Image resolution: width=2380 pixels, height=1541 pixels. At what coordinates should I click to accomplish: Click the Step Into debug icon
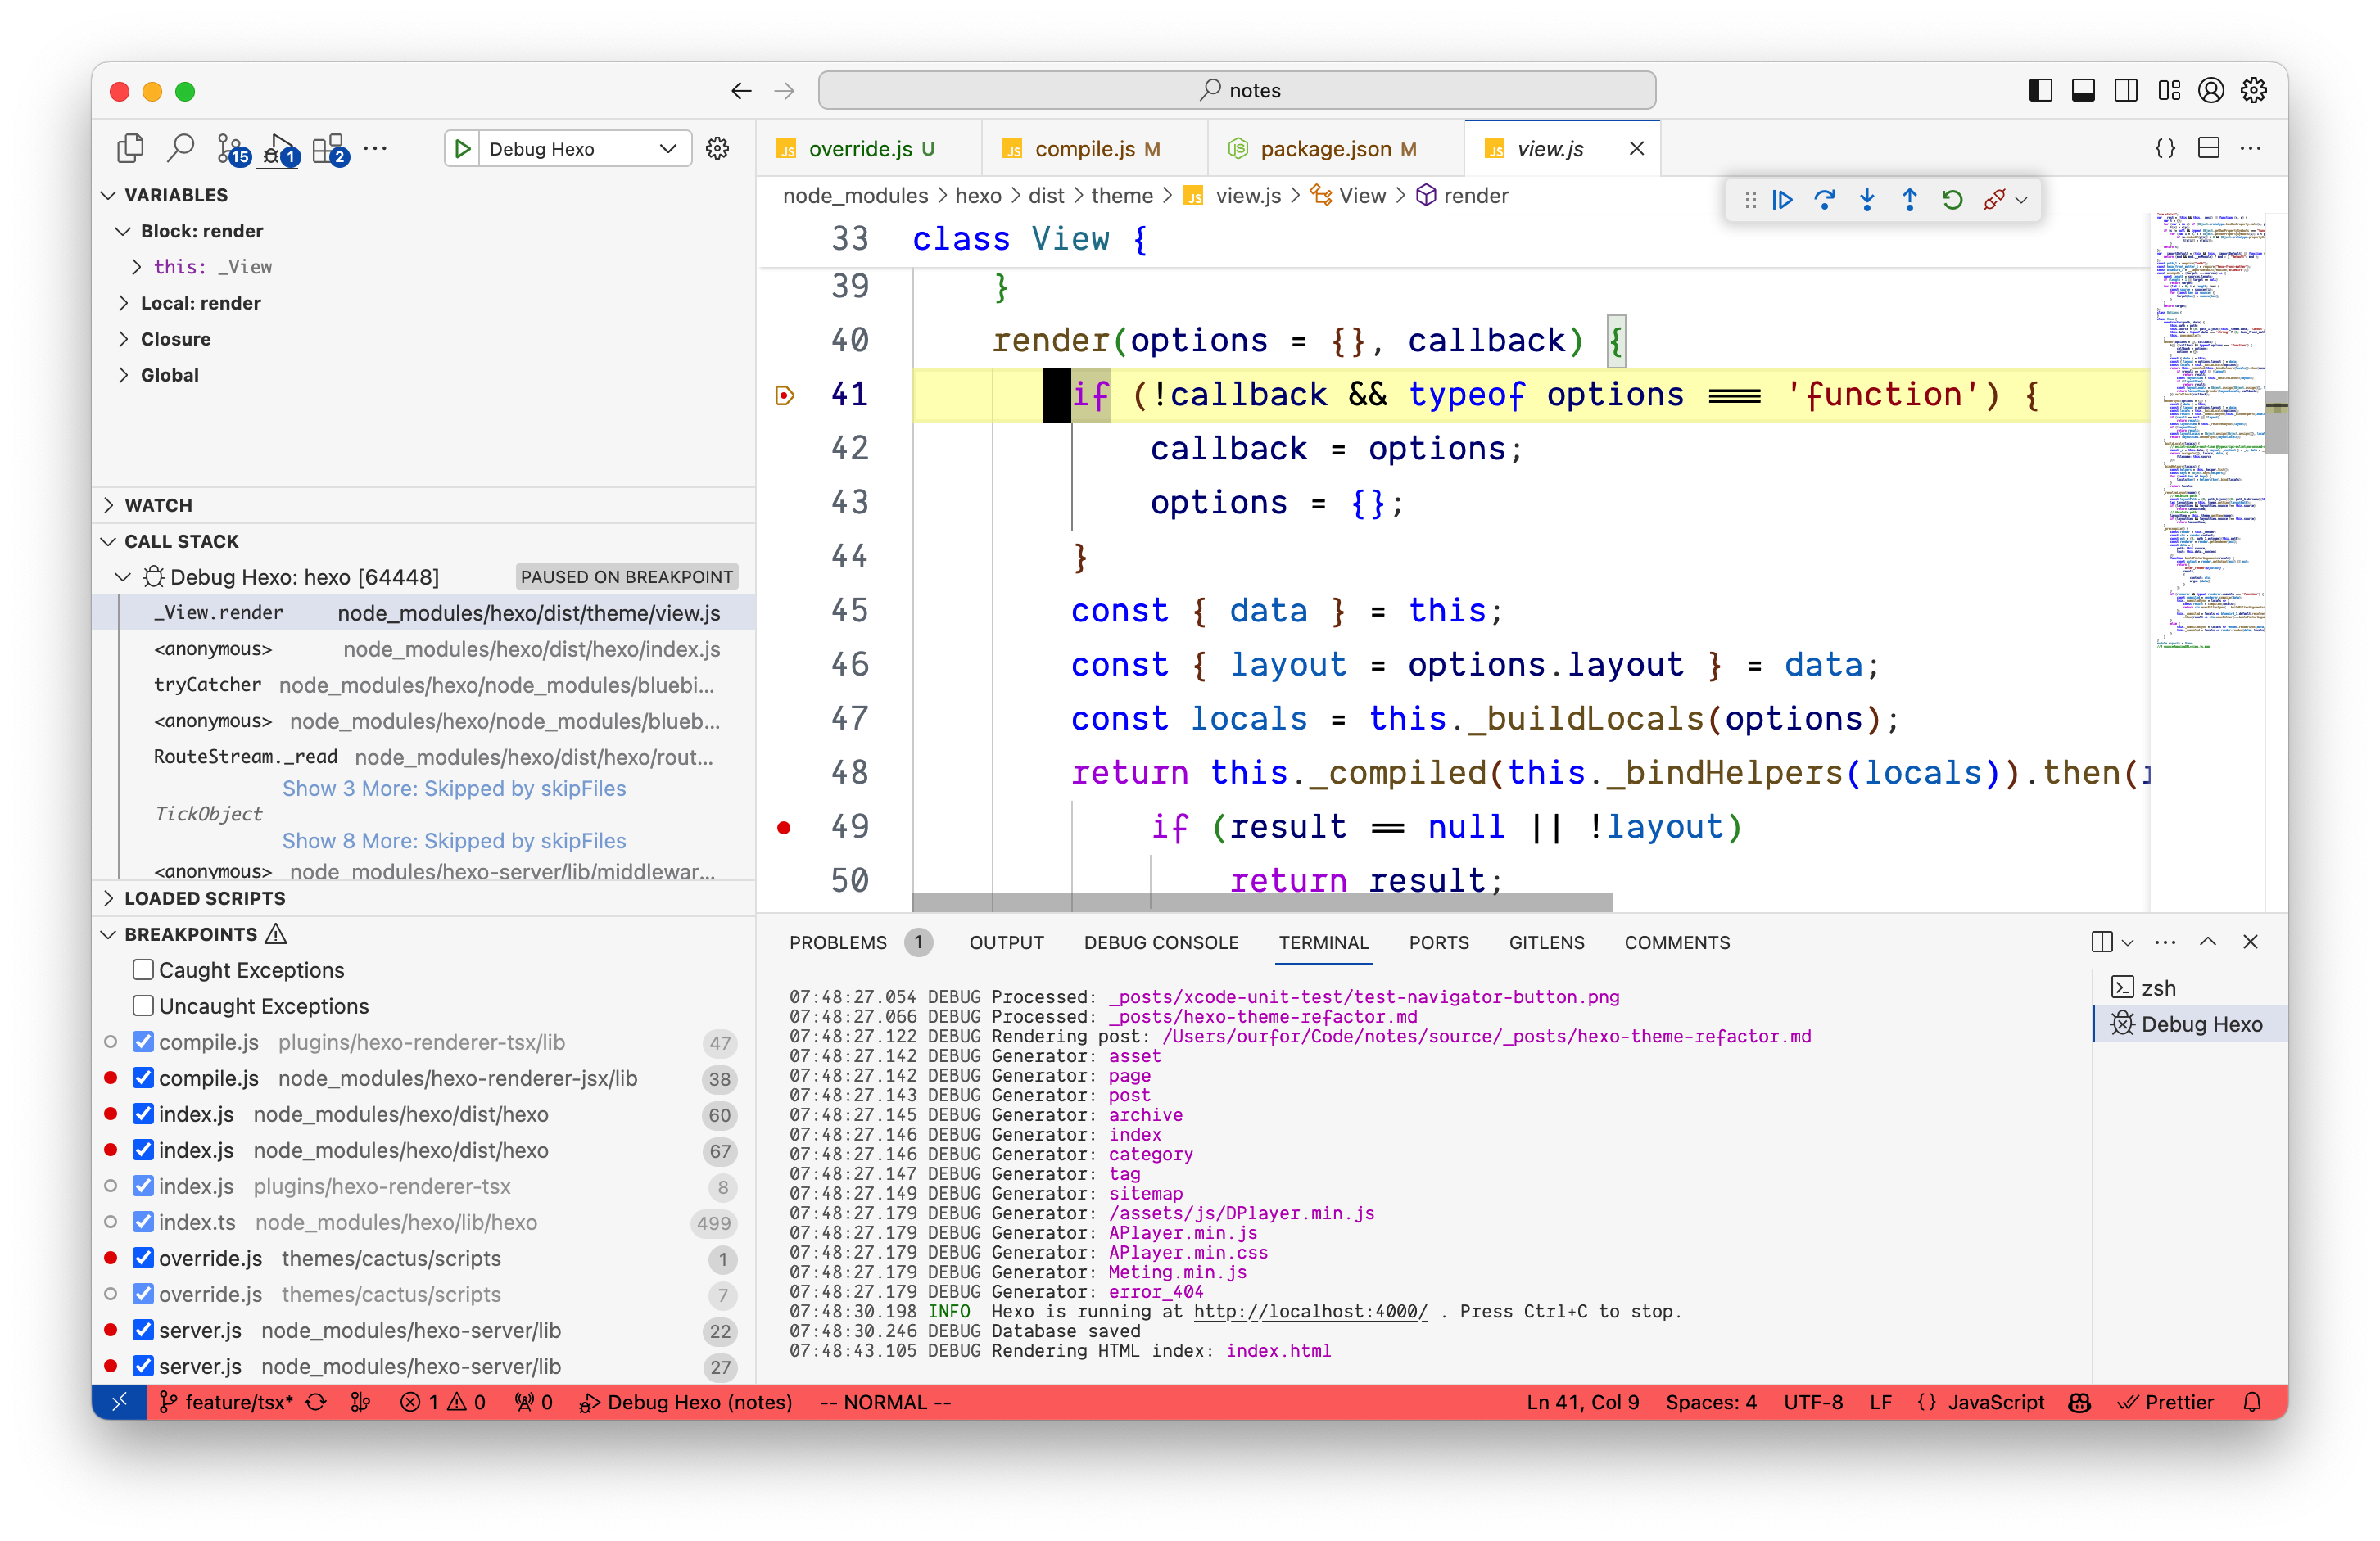click(x=1866, y=200)
